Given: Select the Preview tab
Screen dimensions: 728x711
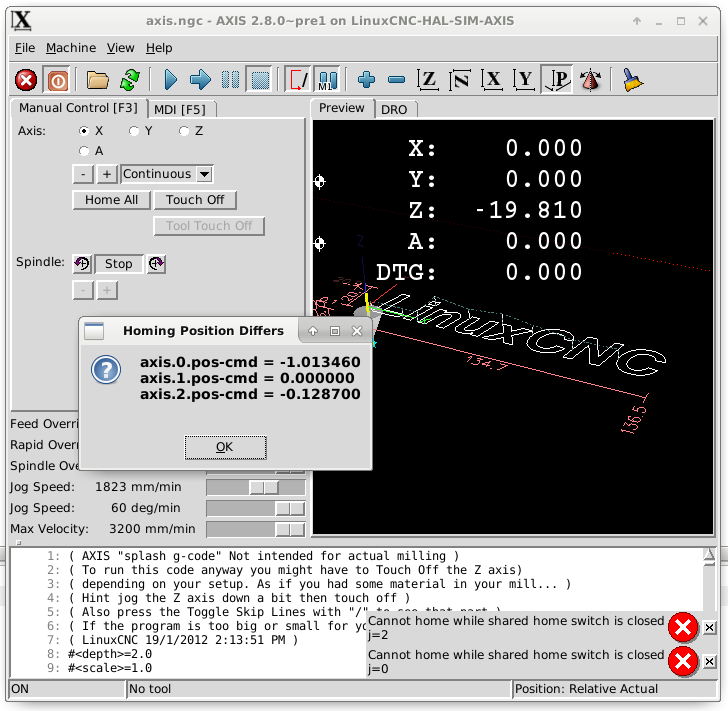Looking at the screenshot, I should tap(342, 108).
